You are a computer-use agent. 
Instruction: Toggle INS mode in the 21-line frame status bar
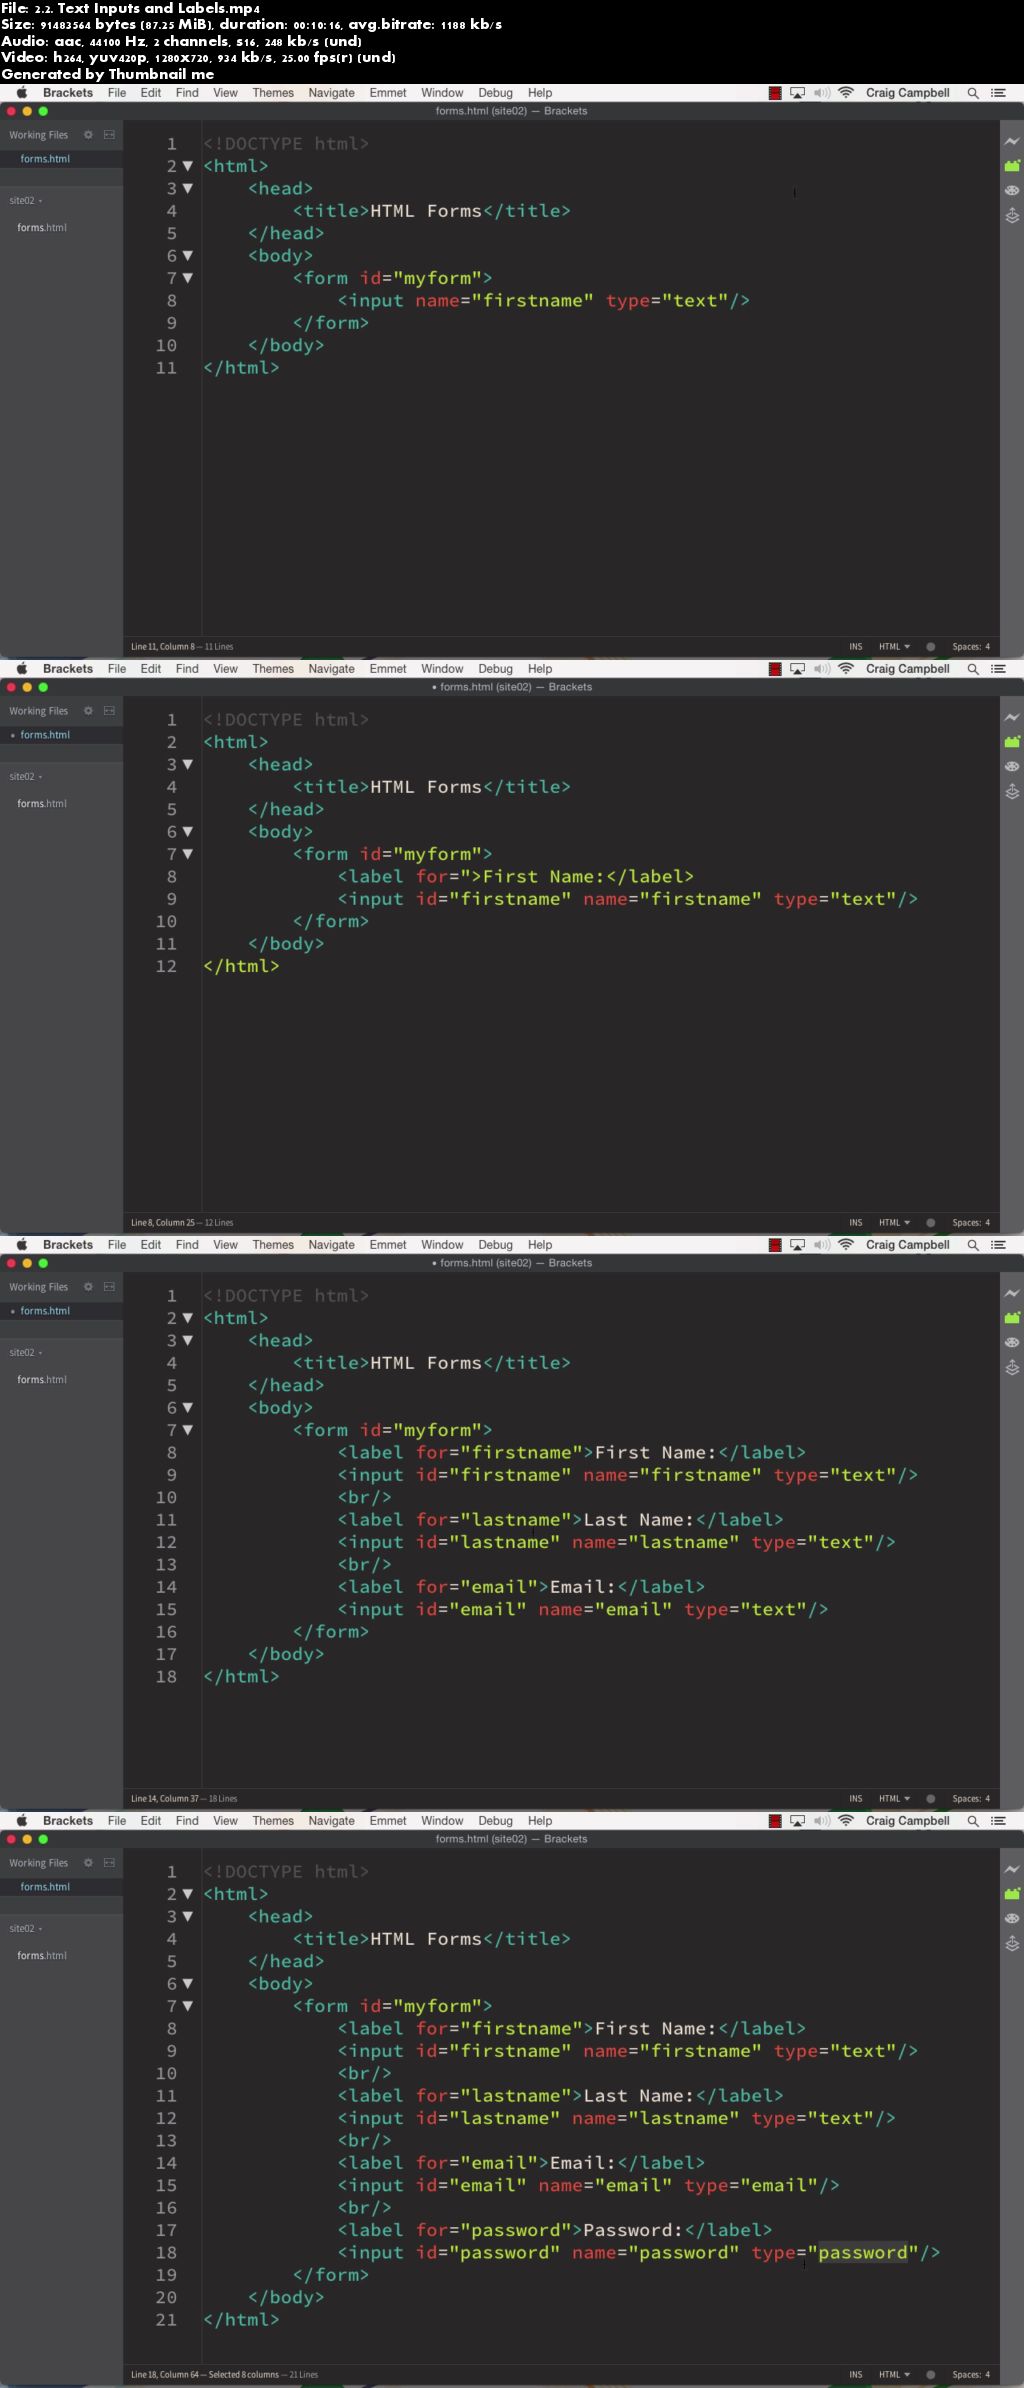click(x=856, y=2375)
